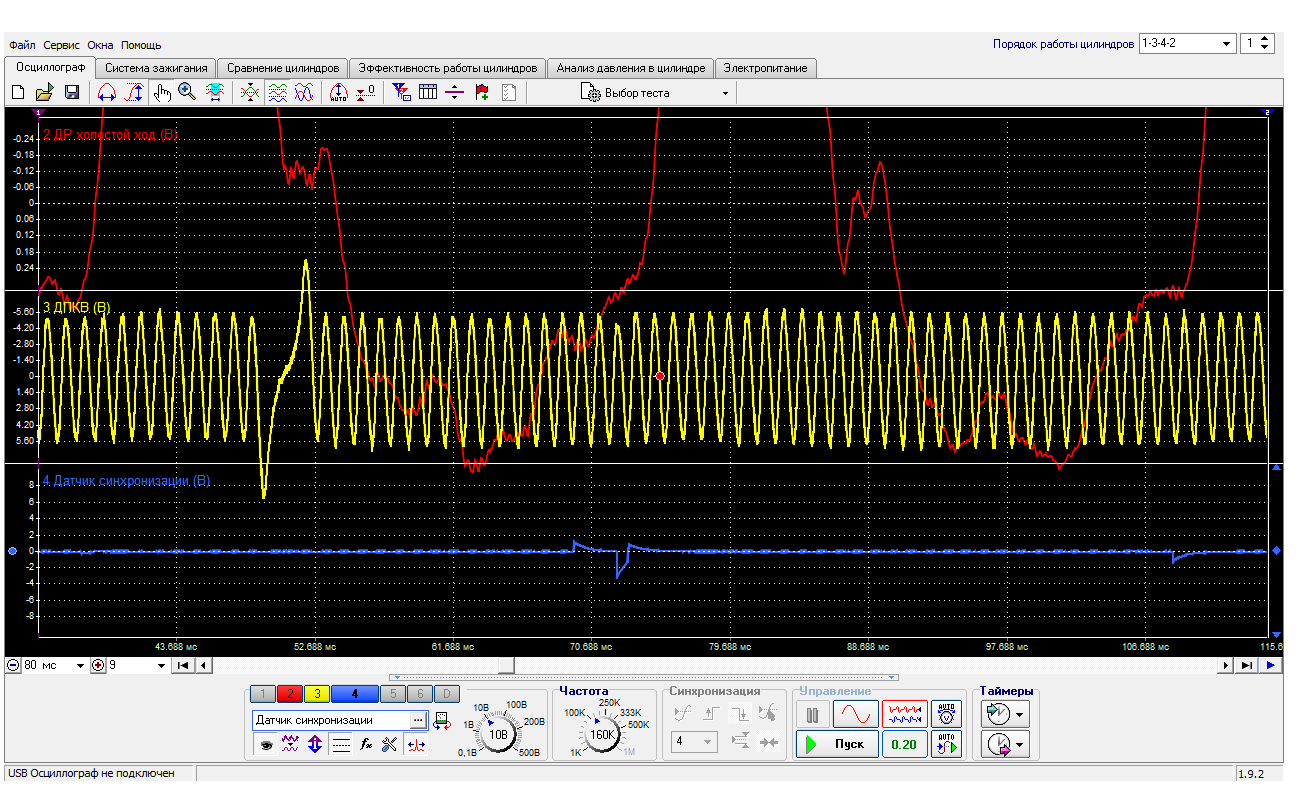Viewport: 1296px width, 786px height.
Task: Click the Пуск start button
Action: (x=838, y=744)
